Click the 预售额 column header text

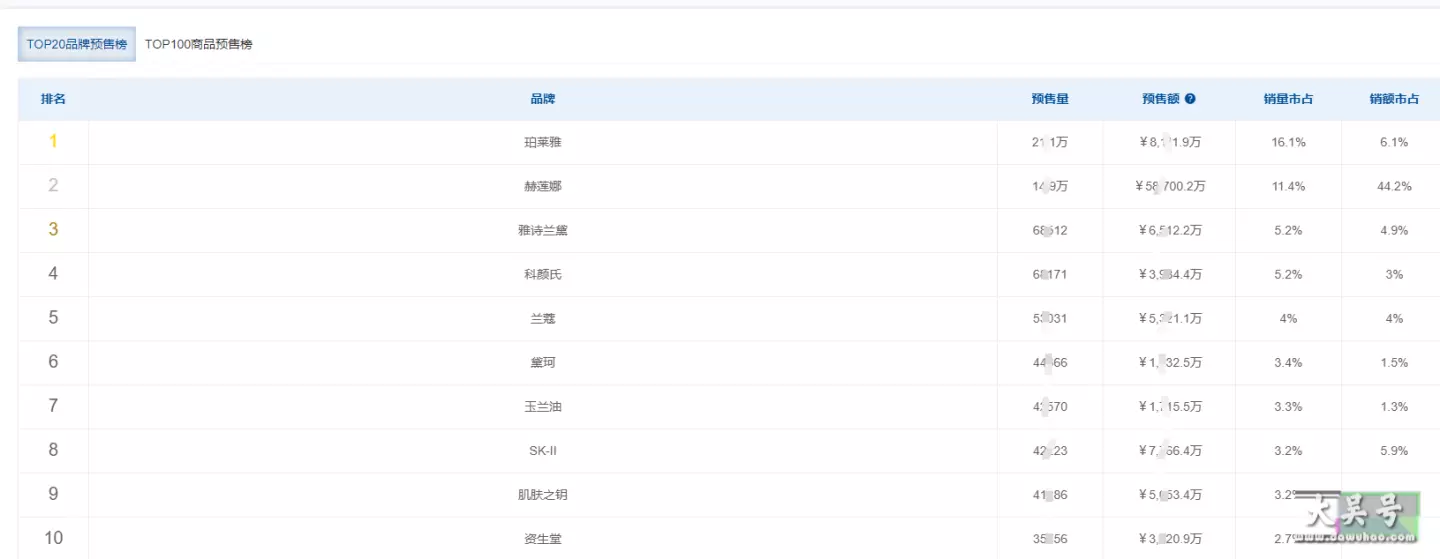1161,99
